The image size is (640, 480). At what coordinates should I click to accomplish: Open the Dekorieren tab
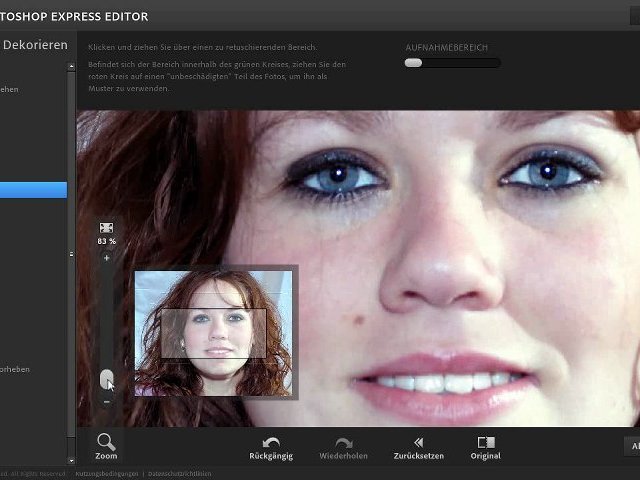(35, 45)
